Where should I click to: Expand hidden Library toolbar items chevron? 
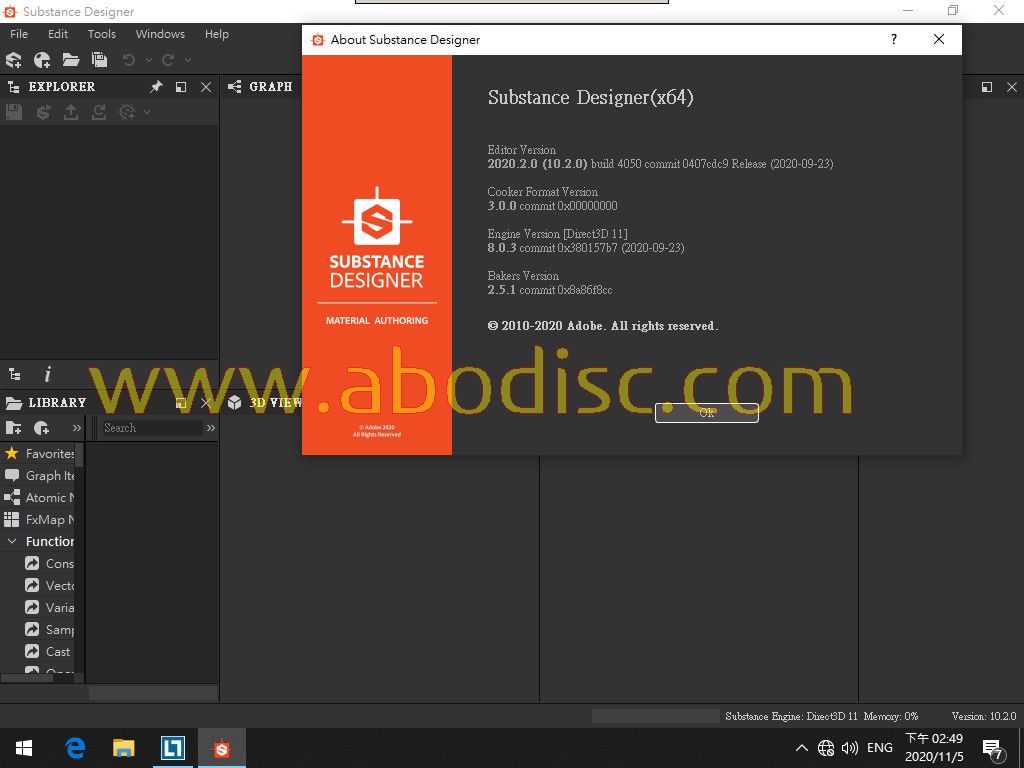76,428
